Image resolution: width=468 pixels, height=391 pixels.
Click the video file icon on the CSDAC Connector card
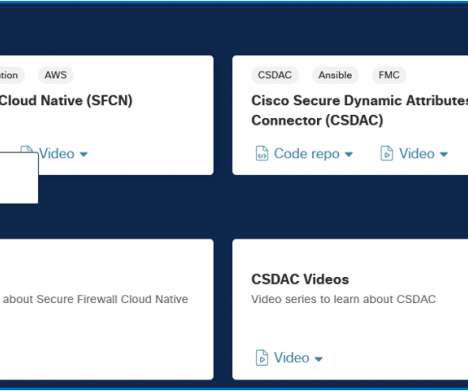point(387,154)
